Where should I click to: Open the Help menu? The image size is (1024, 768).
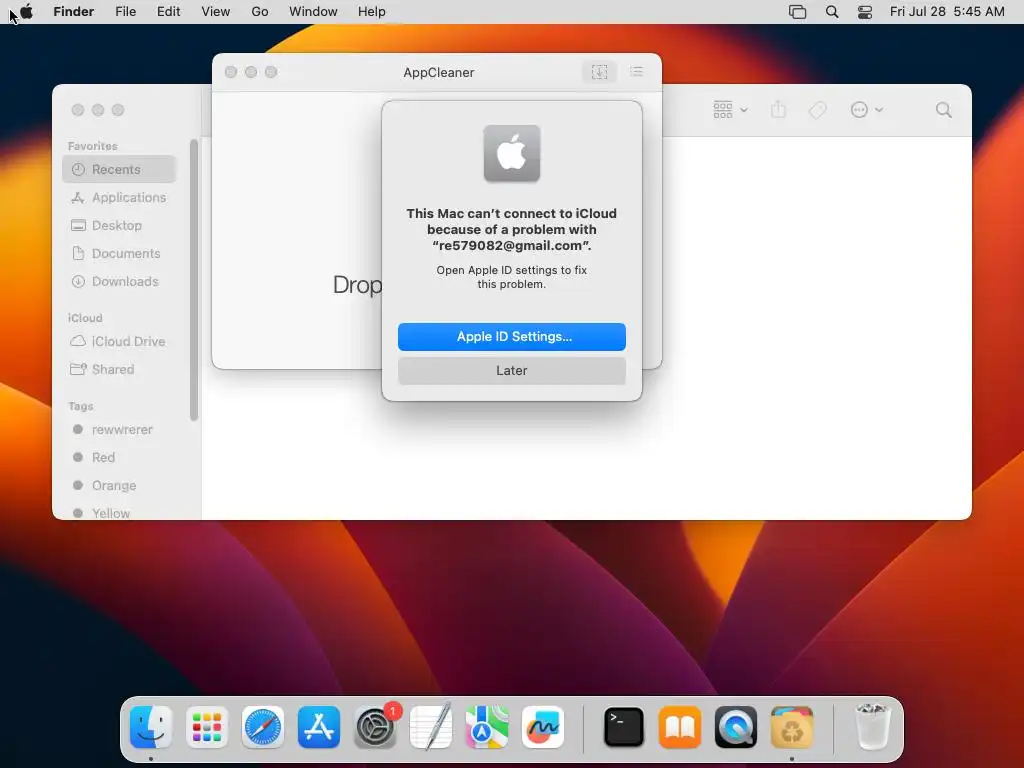[x=372, y=11]
